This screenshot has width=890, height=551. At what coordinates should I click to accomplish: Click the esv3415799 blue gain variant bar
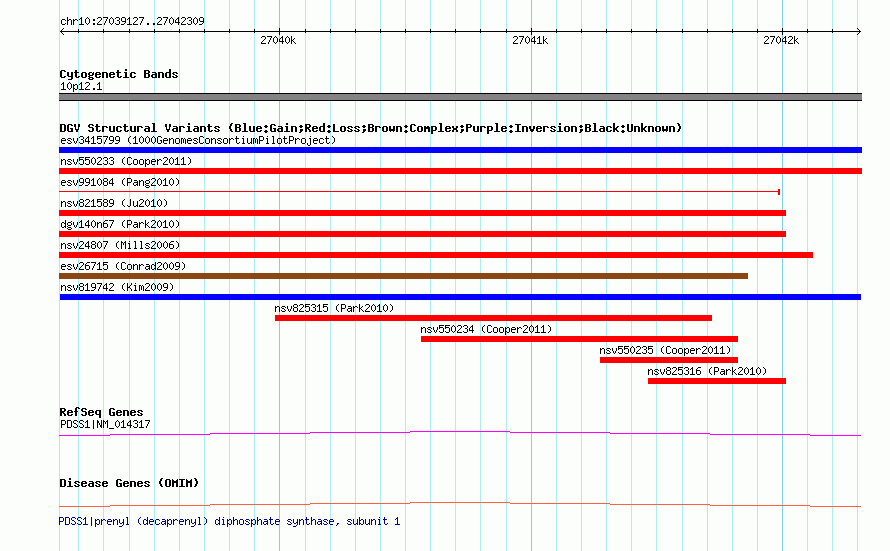coord(460,150)
